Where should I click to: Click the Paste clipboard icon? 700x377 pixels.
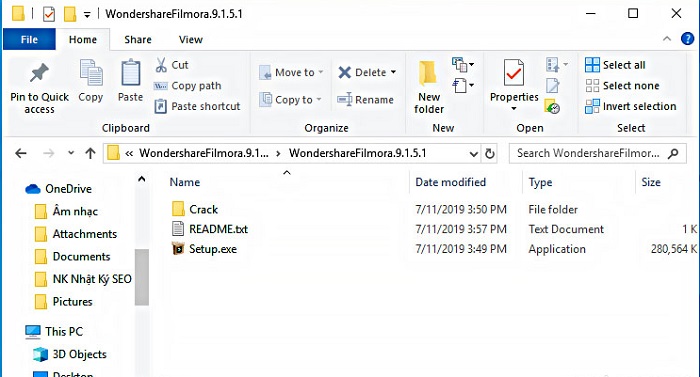pyautogui.click(x=130, y=73)
